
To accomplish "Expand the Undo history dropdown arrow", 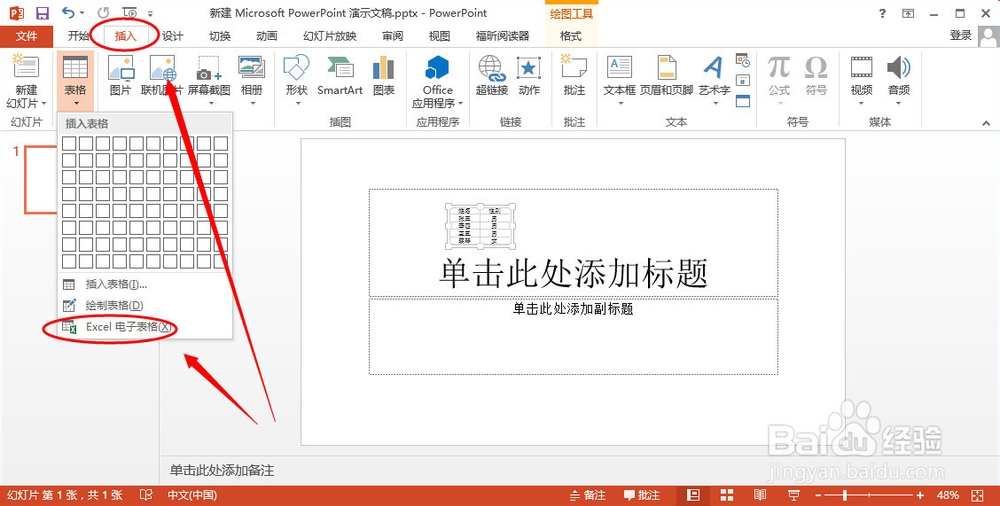I will pos(83,13).
